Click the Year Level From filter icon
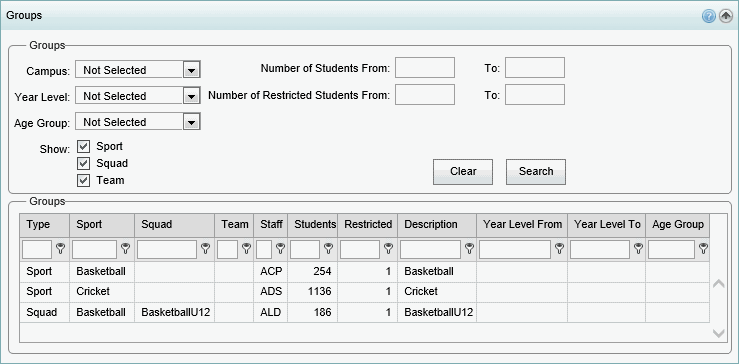 tap(559, 249)
